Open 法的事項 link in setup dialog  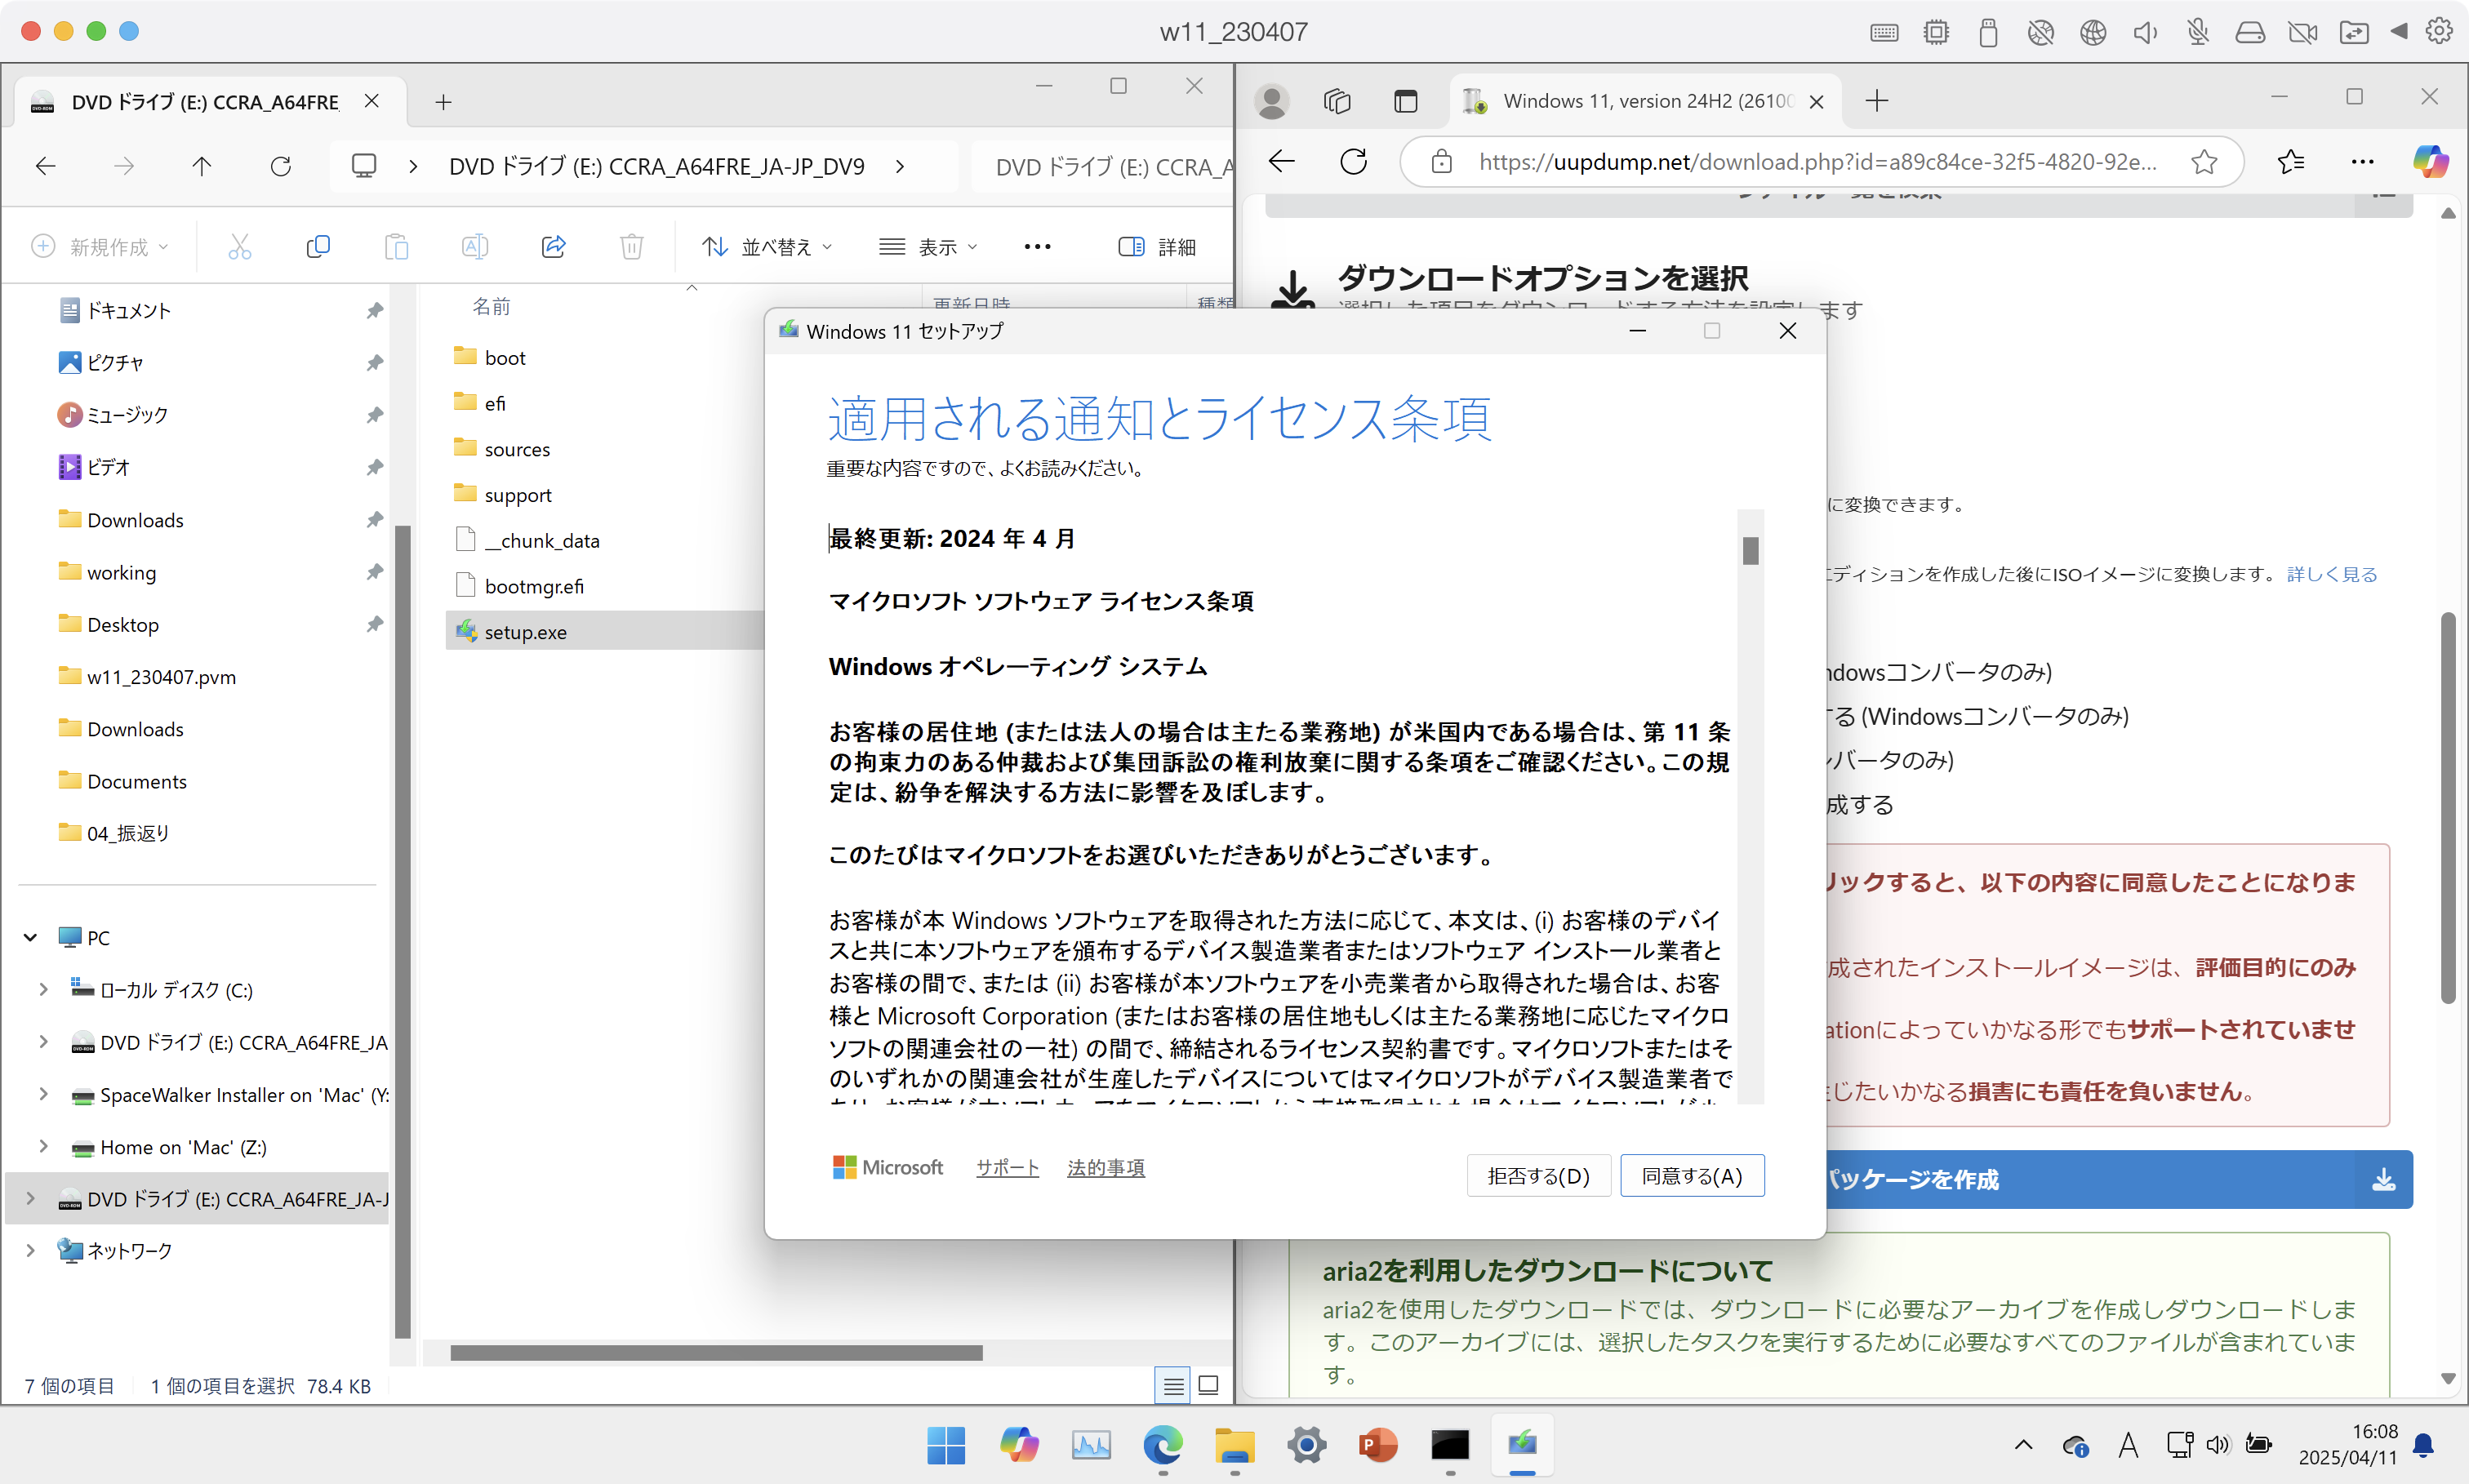1106,1168
